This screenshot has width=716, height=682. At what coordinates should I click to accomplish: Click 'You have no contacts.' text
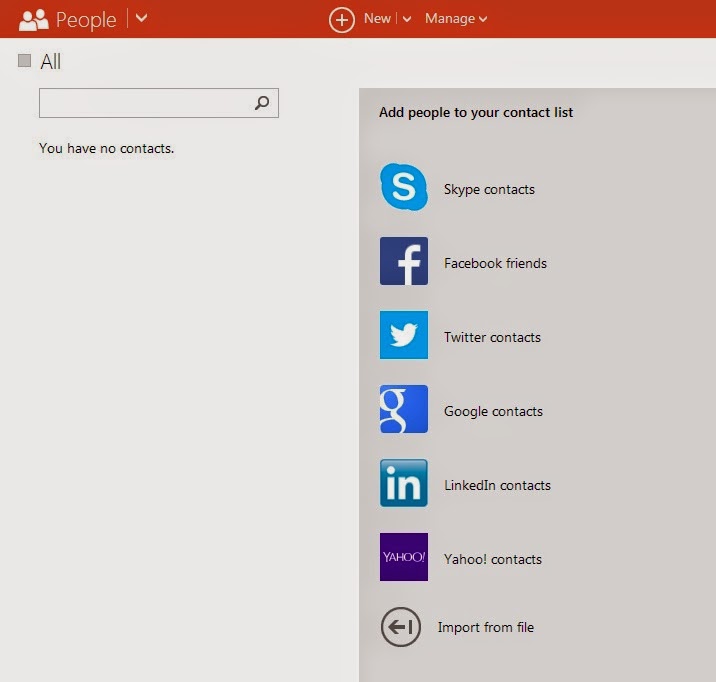(x=106, y=148)
